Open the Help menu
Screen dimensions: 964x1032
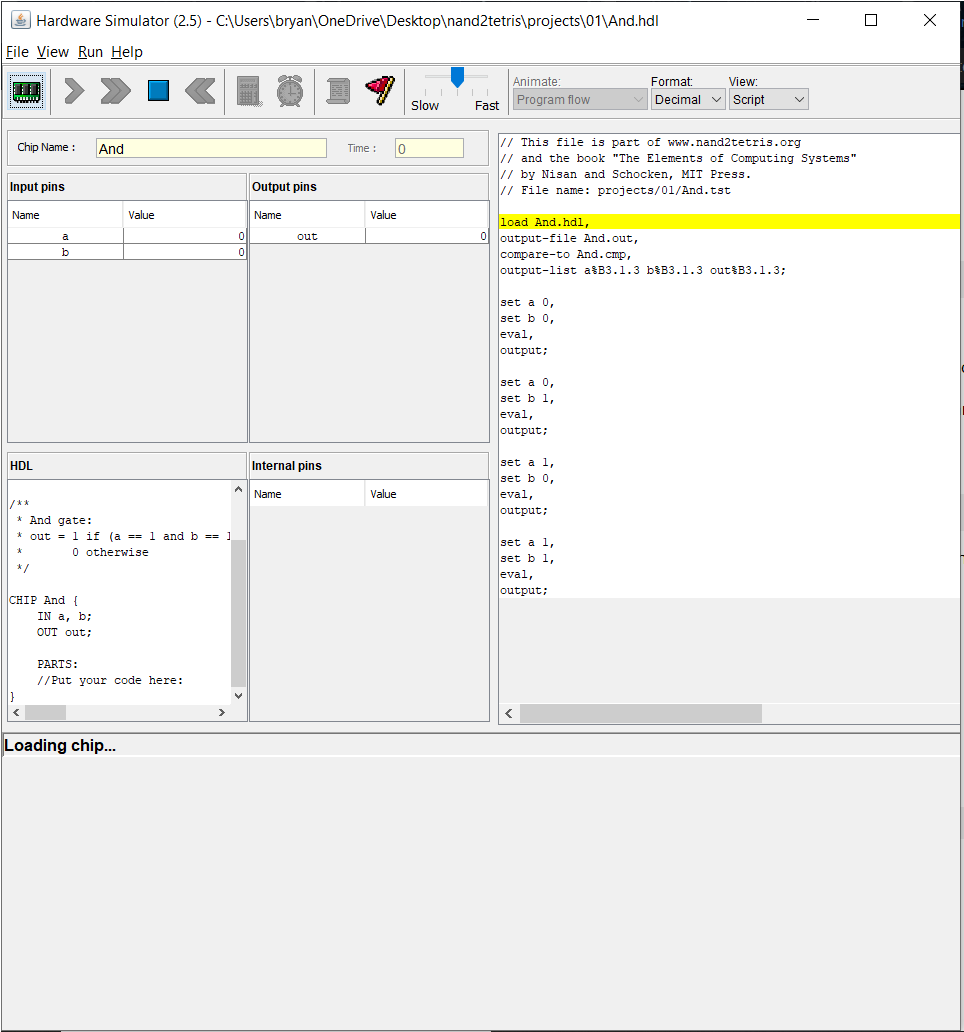127,52
